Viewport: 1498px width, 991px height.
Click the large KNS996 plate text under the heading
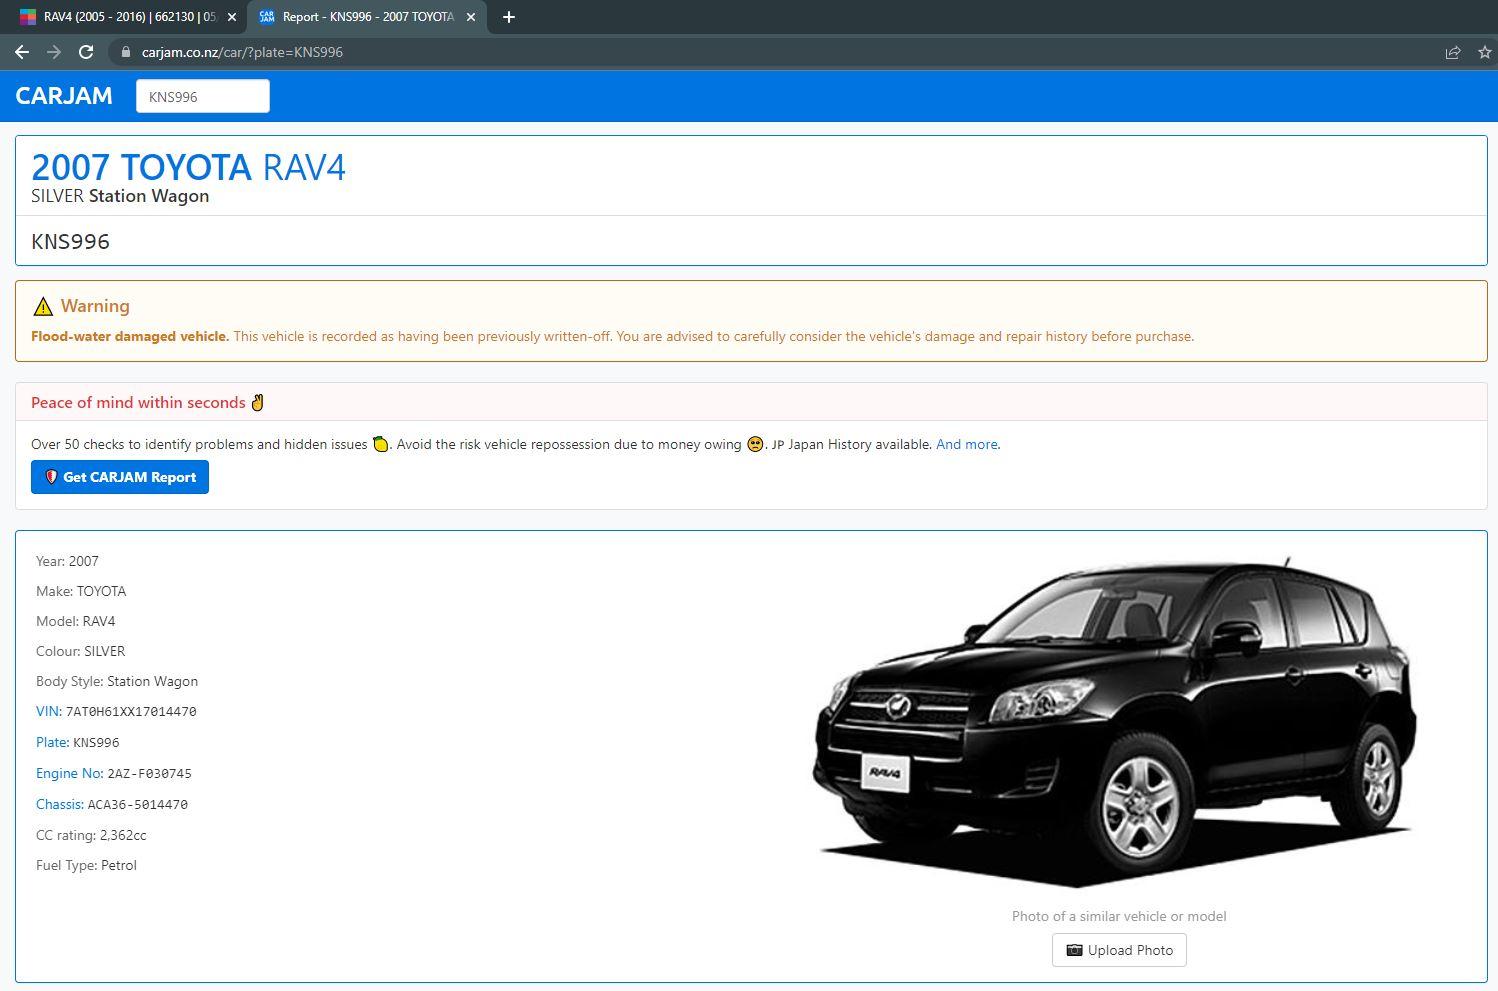point(71,241)
